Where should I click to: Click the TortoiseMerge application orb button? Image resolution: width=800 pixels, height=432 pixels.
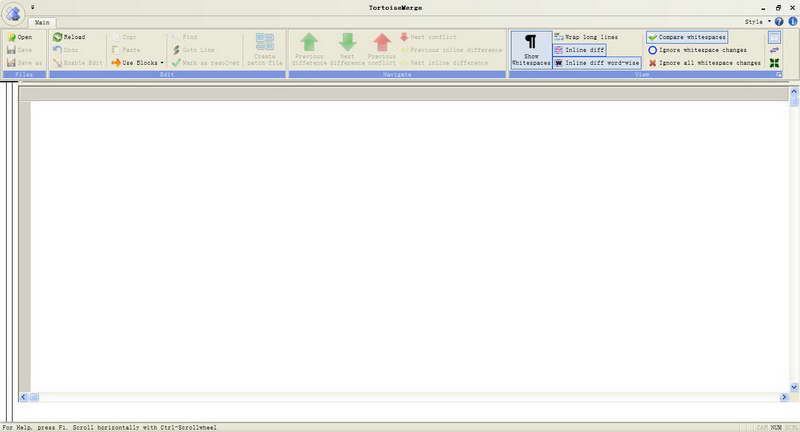[x=14, y=12]
